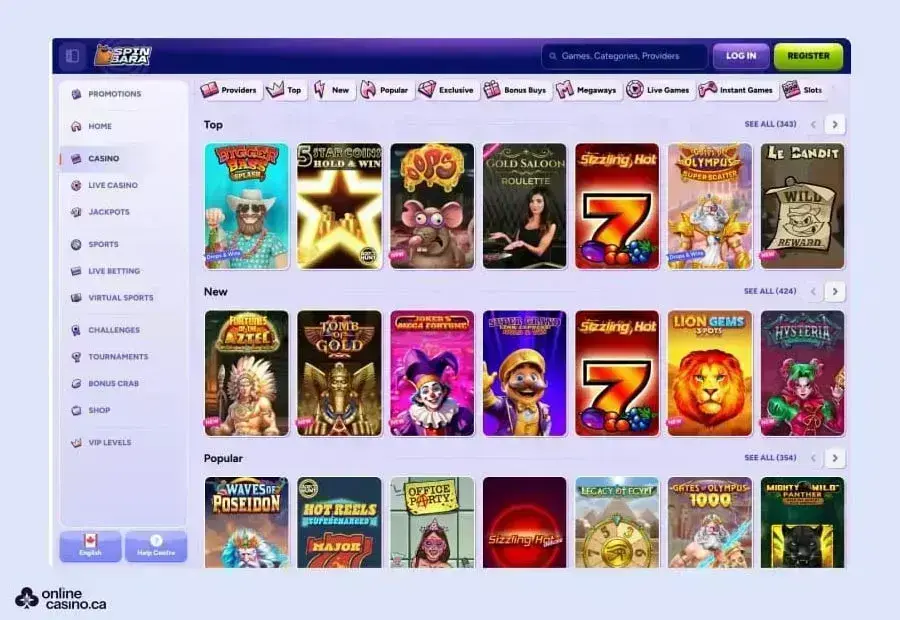This screenshot has width=900, height=620.
Task: Open Gold Saloon Roulette game
Action: point(525,206)
